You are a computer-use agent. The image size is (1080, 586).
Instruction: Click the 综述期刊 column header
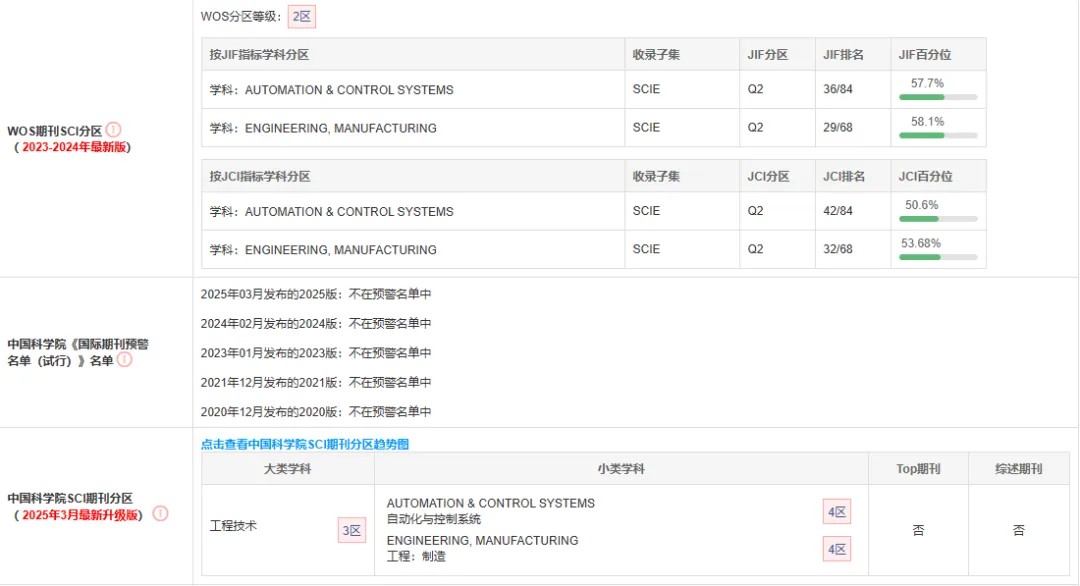click(1019, 469)
